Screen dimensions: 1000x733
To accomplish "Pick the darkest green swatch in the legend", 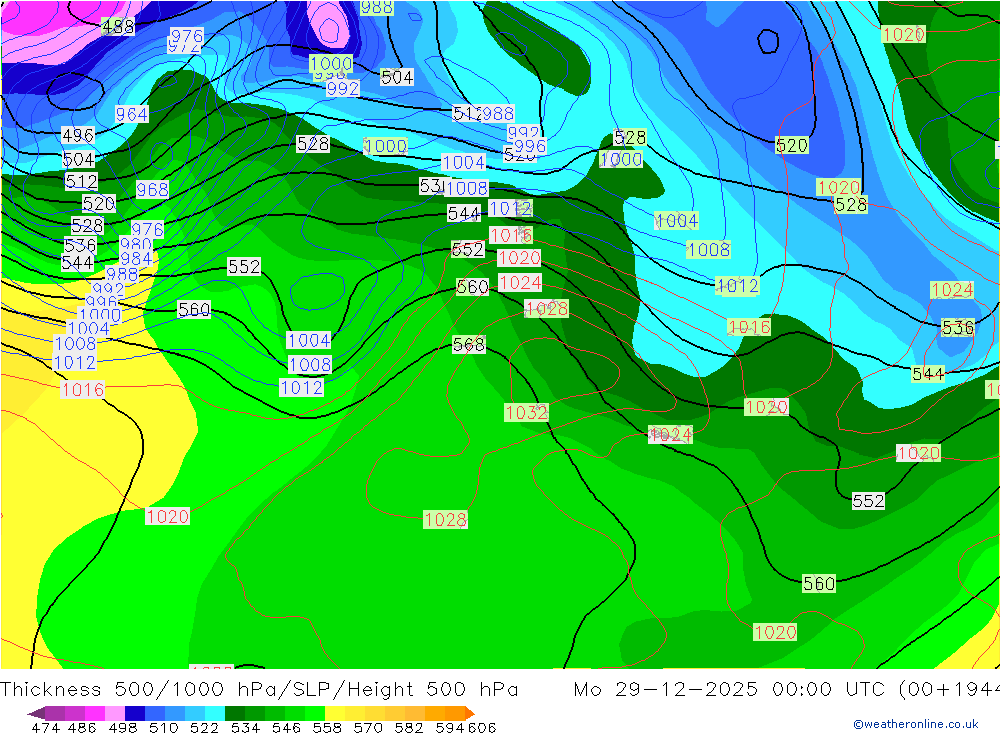I will [x=235, y=713].
